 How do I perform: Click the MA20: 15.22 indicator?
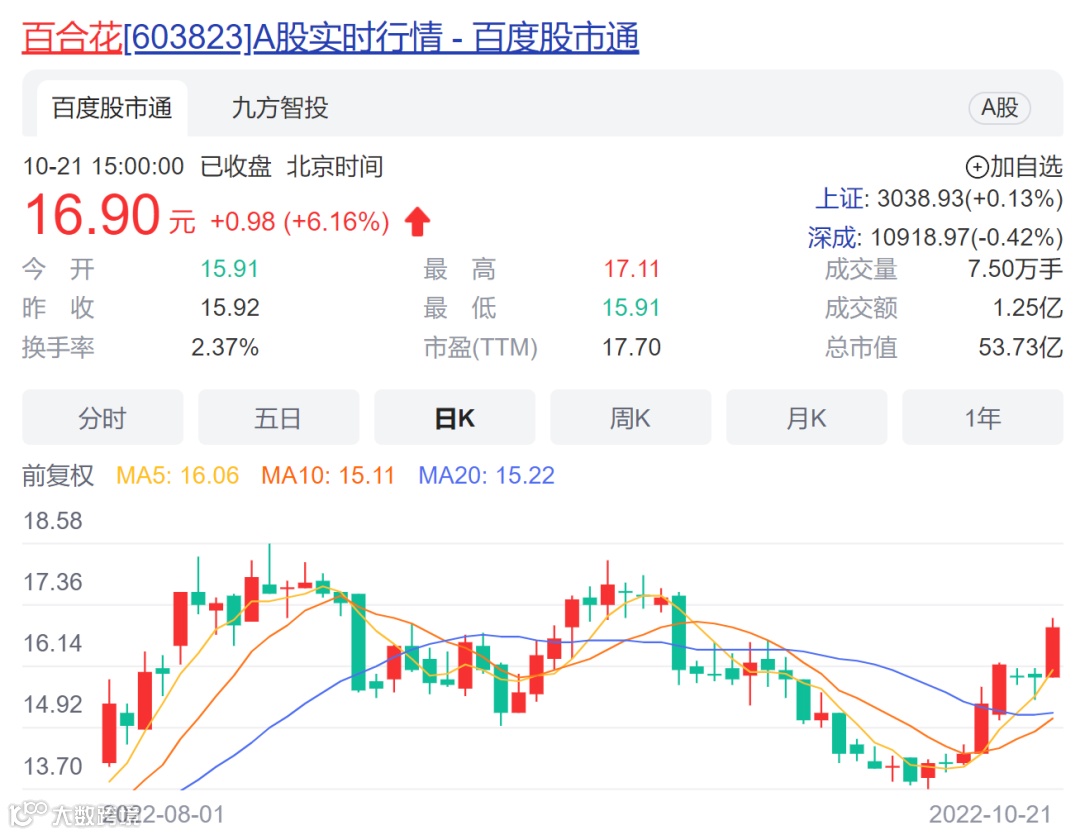(486, 475)
